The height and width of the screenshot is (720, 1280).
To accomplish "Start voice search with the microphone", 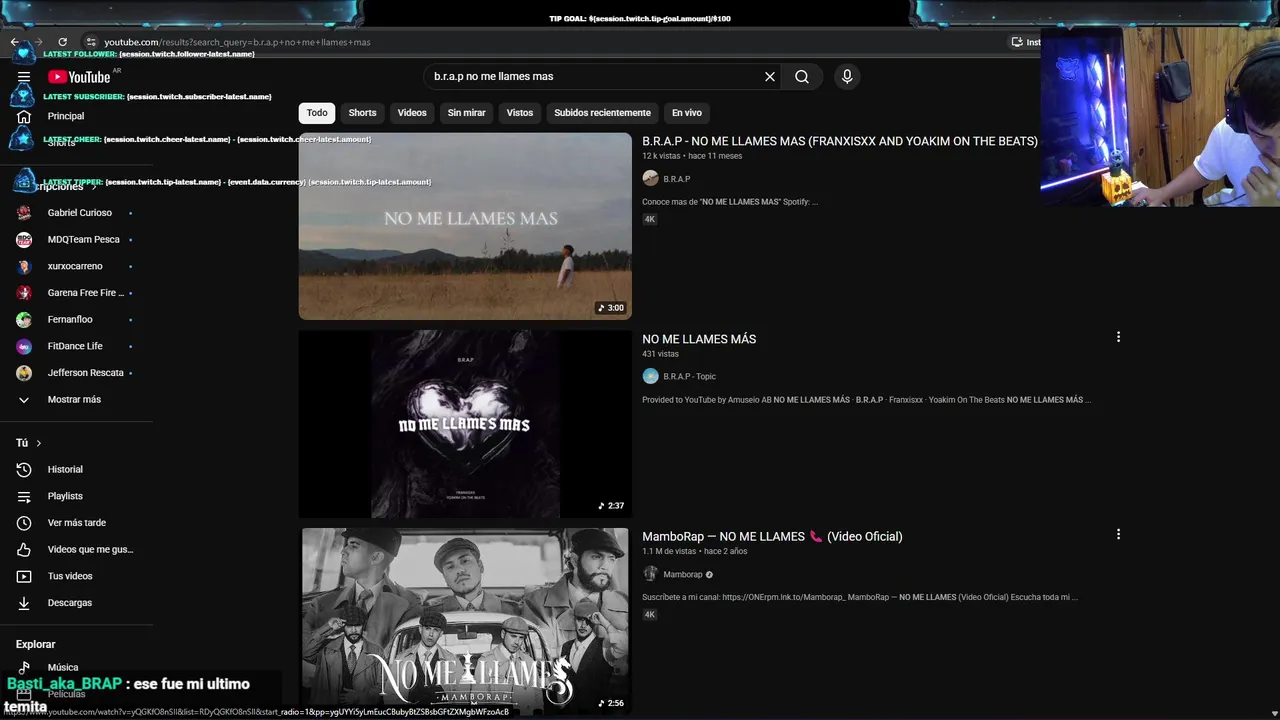I will point(847,77).
